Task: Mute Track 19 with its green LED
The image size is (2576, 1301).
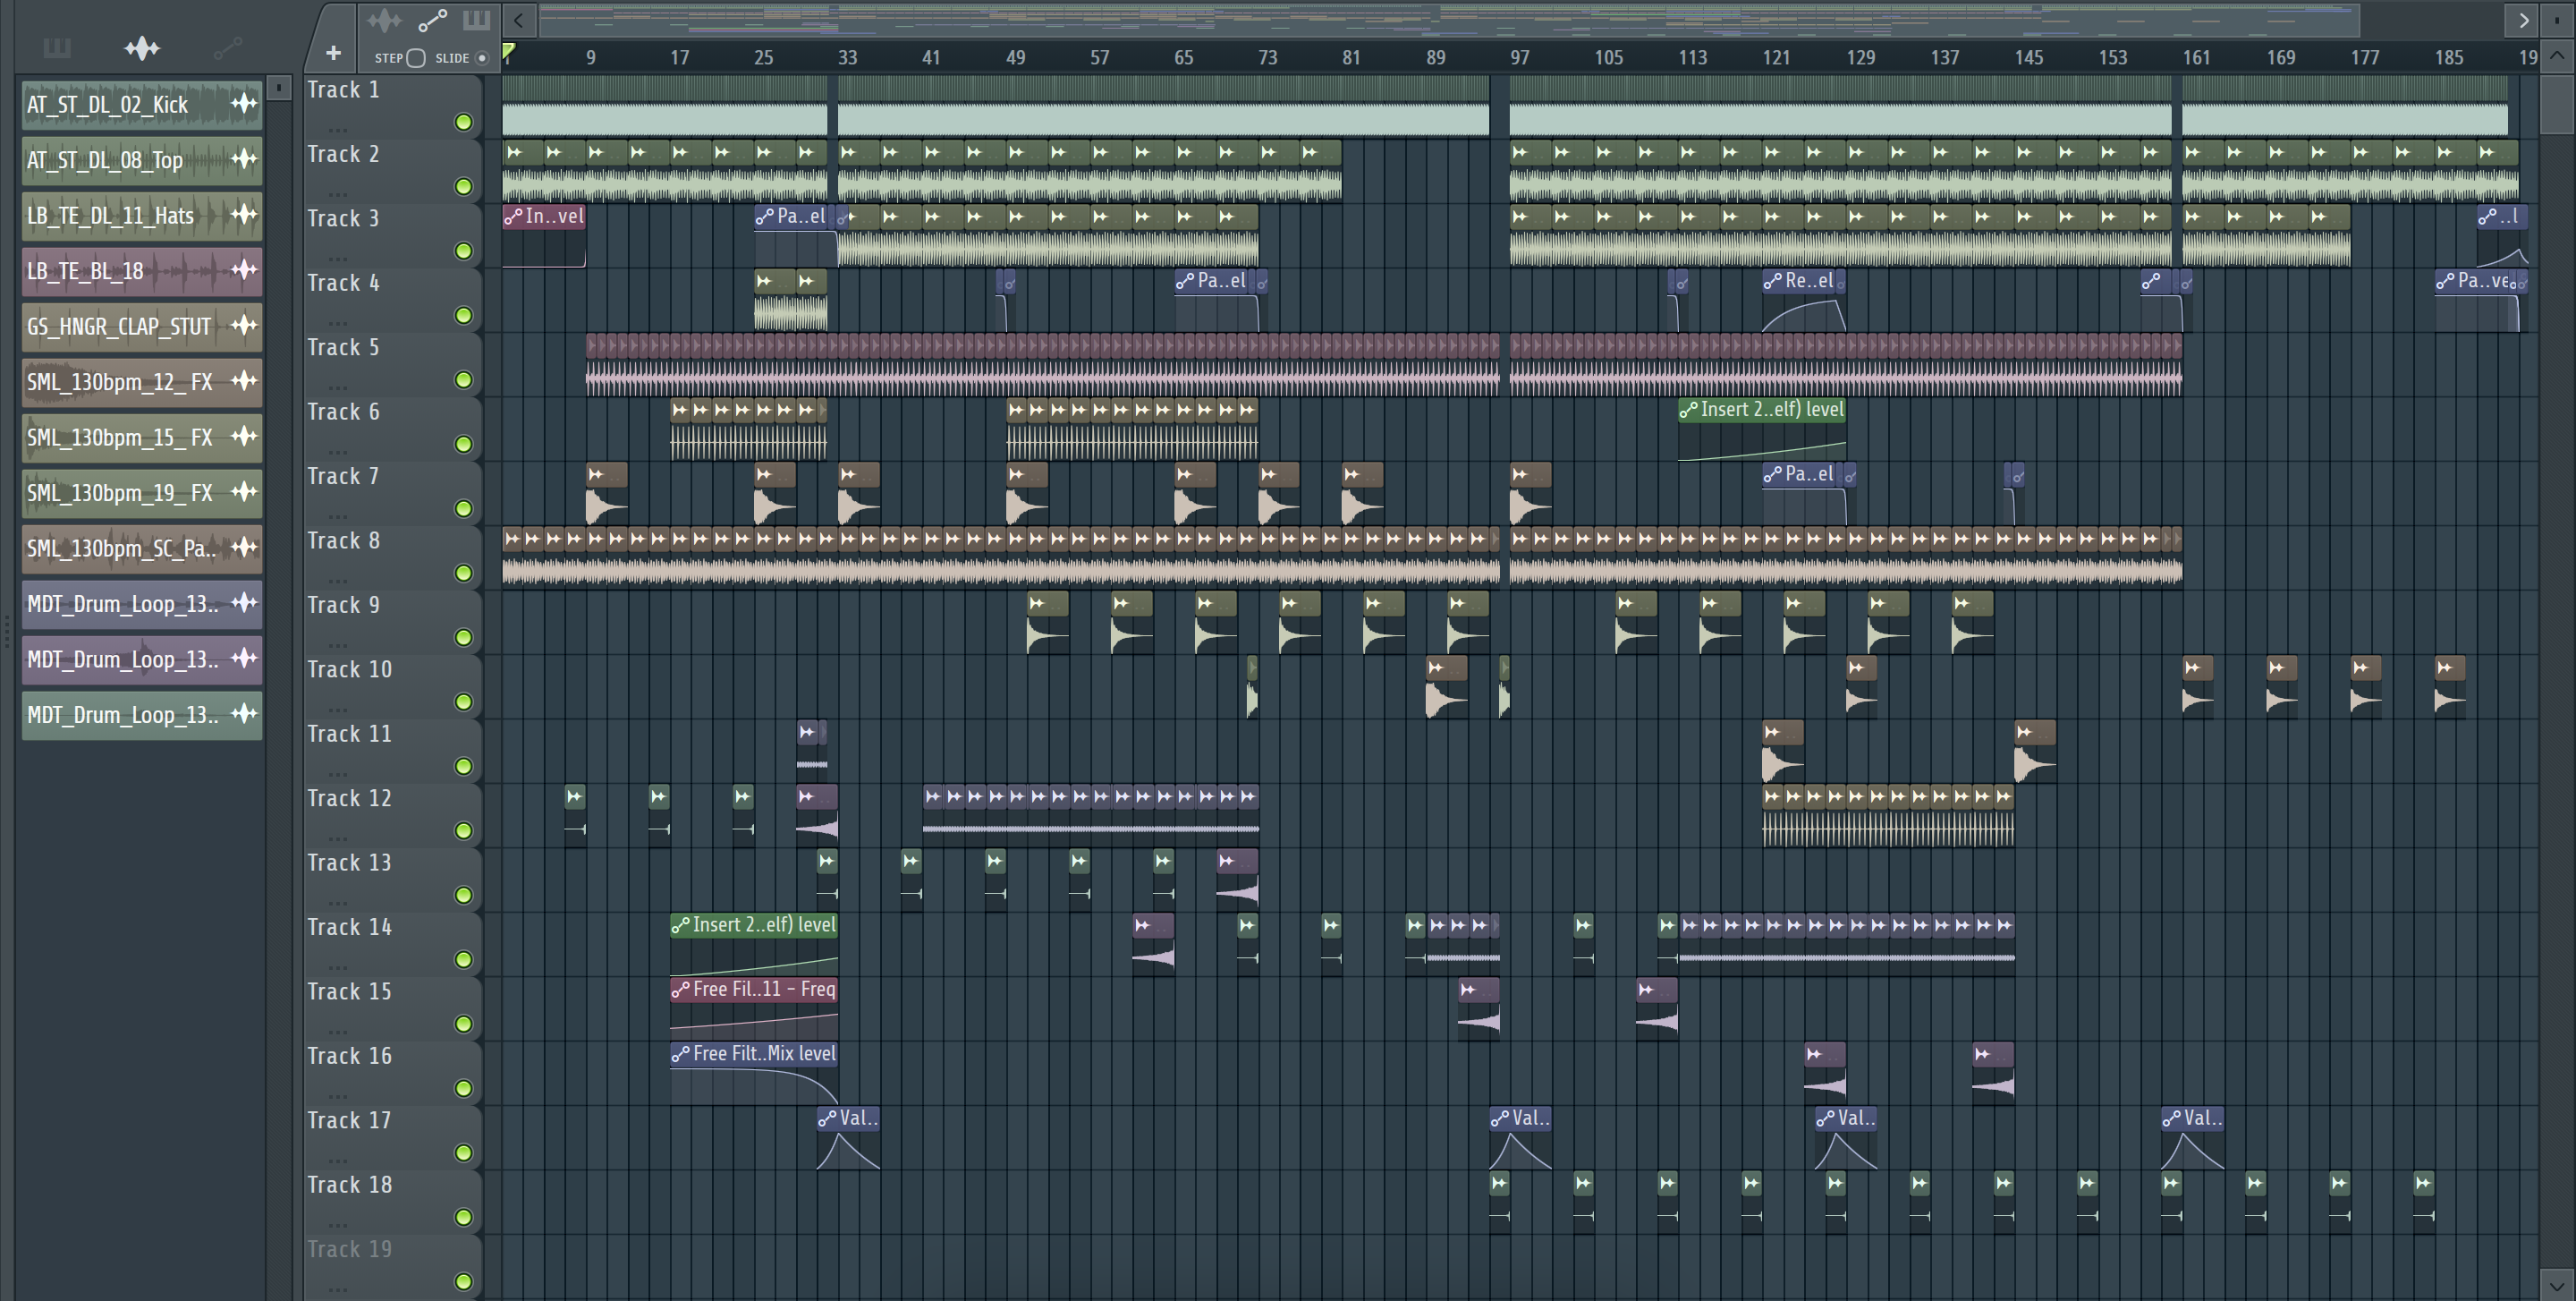Action: coord(463,1282)
